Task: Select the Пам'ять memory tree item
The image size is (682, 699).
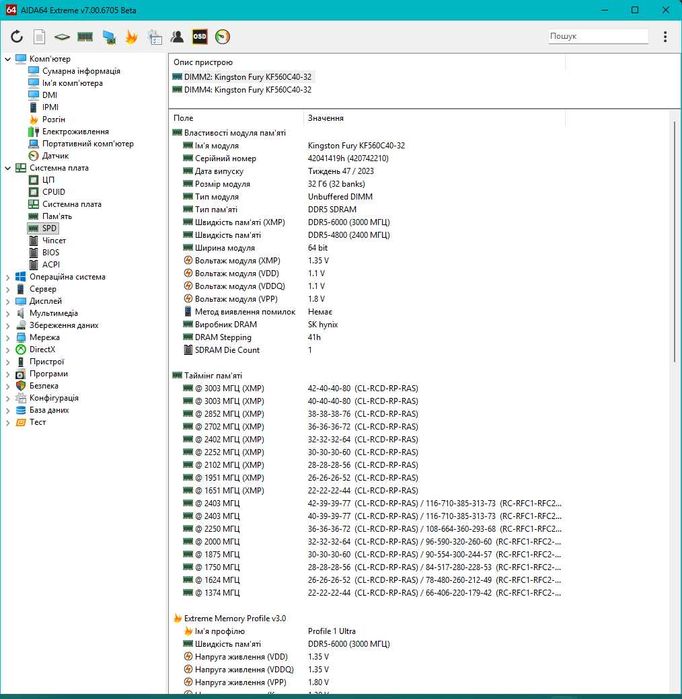Action: 57,216
